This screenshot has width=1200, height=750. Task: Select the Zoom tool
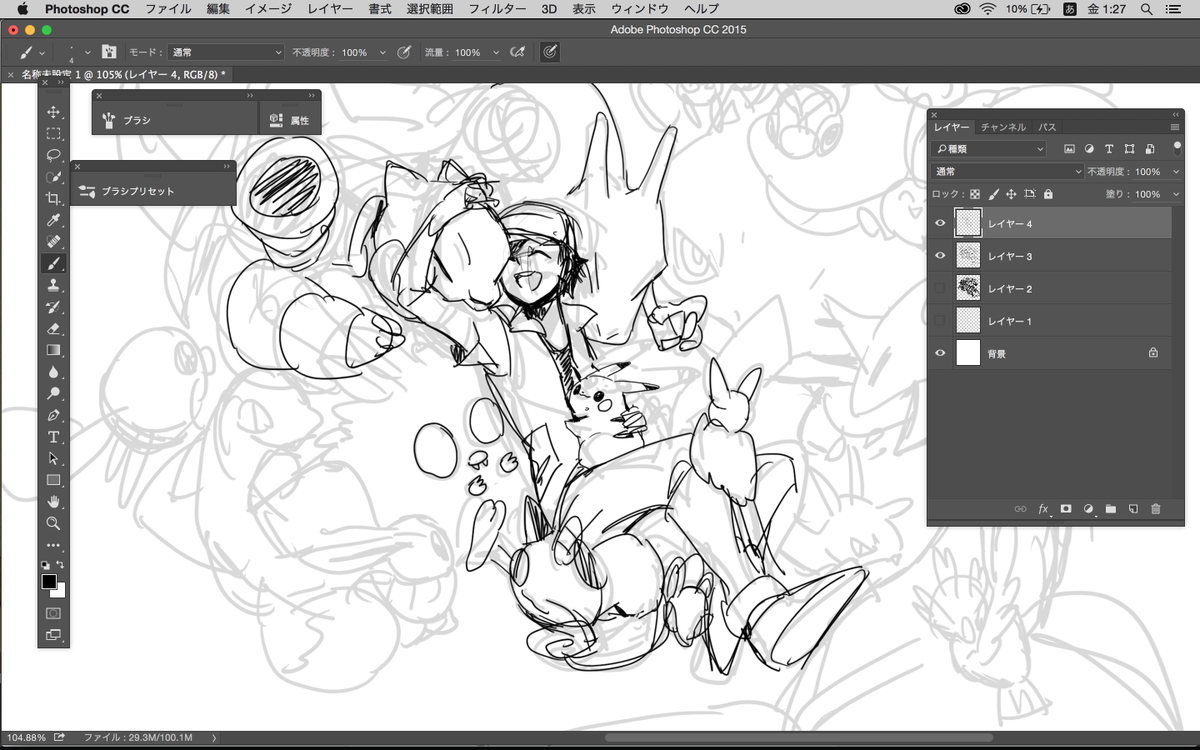53,523
